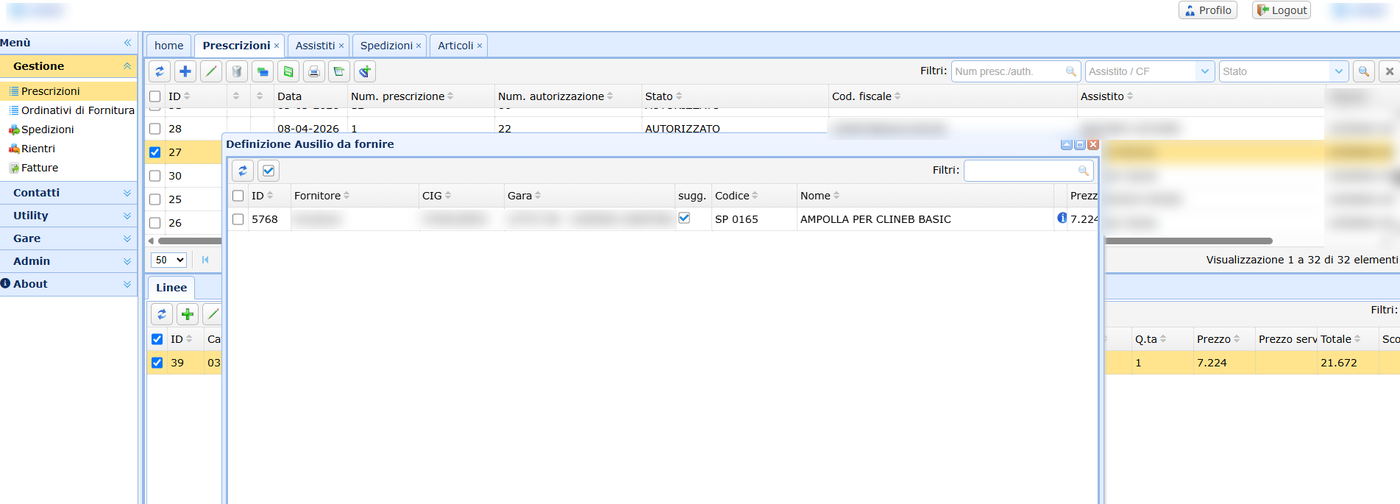Check the row with ID 28
The width and height of the screenshot is (1400, 504).
[x=155, y=129]
